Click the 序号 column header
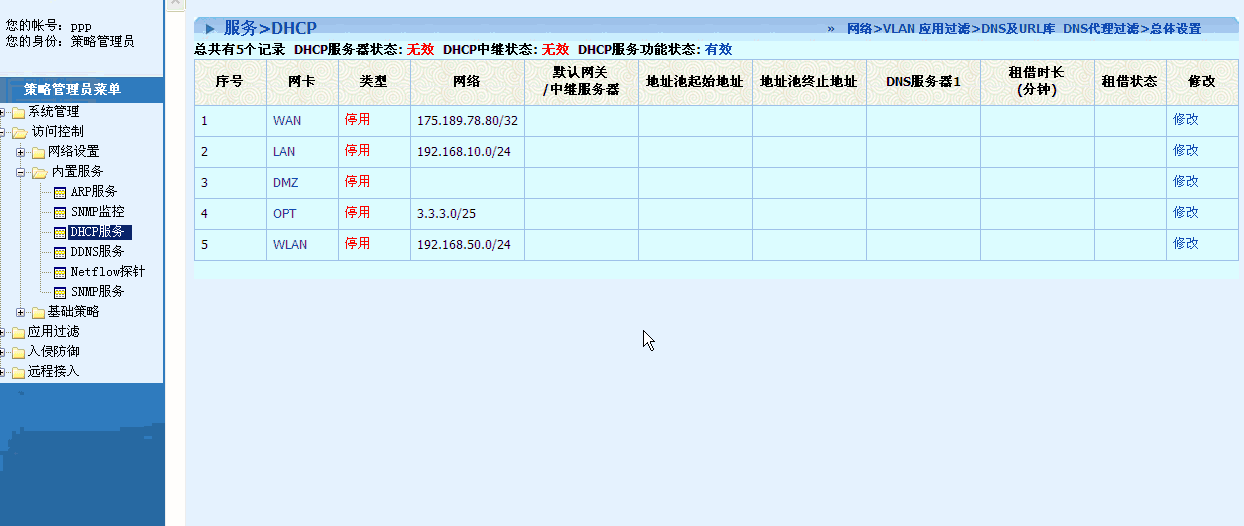1244x526 pixels. tap(230, 82)
